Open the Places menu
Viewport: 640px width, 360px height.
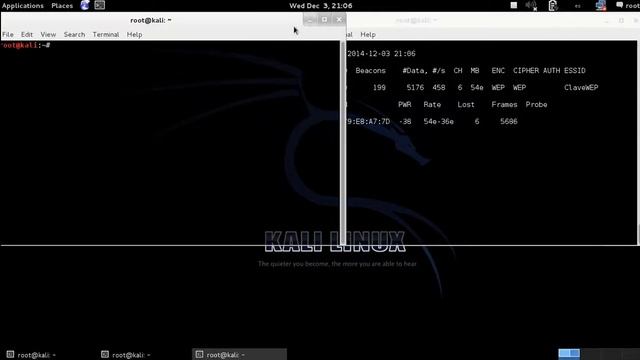62,6
